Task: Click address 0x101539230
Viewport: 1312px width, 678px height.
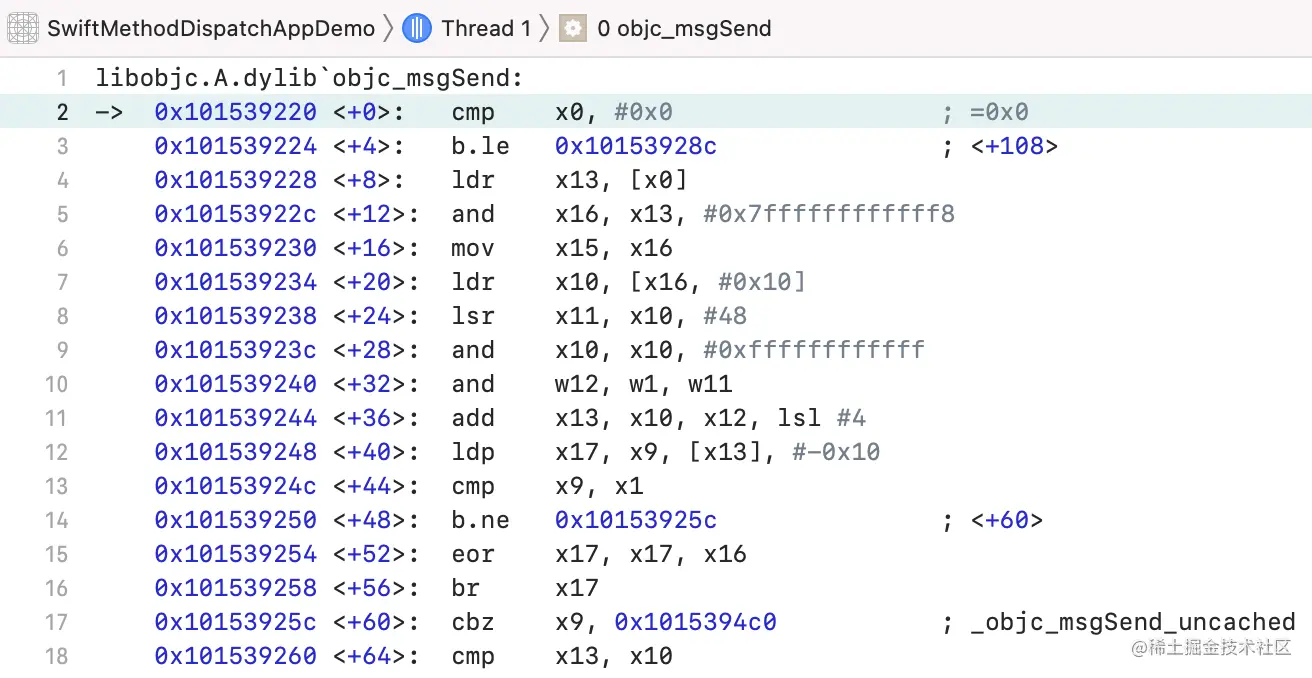Action: [x=236, y=248]
